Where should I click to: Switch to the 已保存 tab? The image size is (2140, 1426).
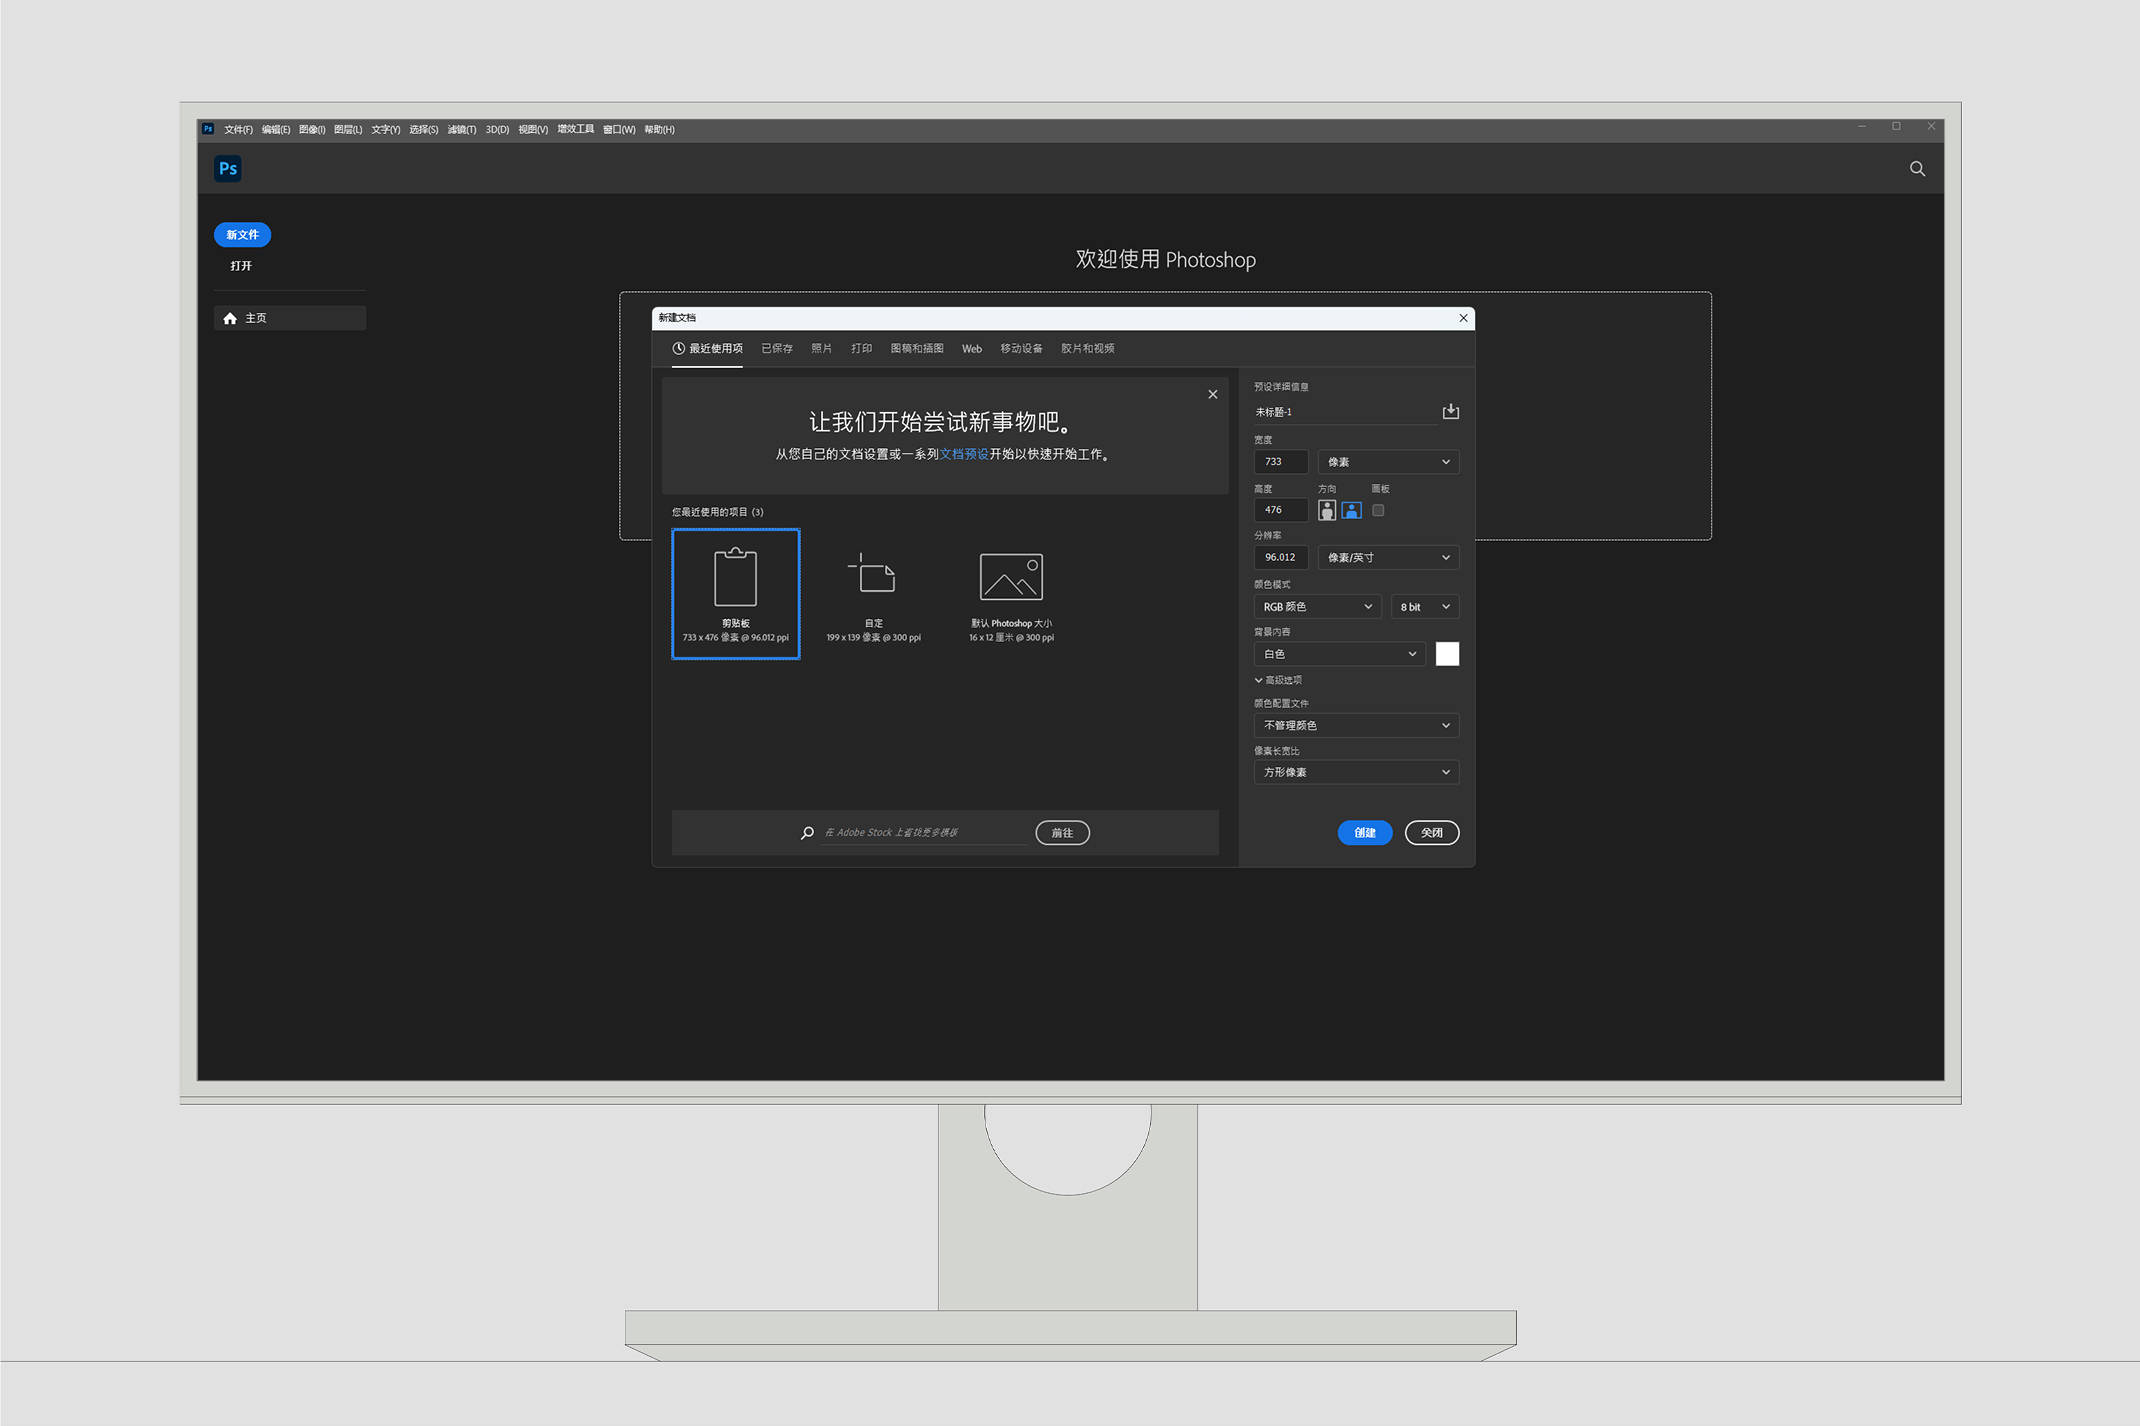click(777, 349)
